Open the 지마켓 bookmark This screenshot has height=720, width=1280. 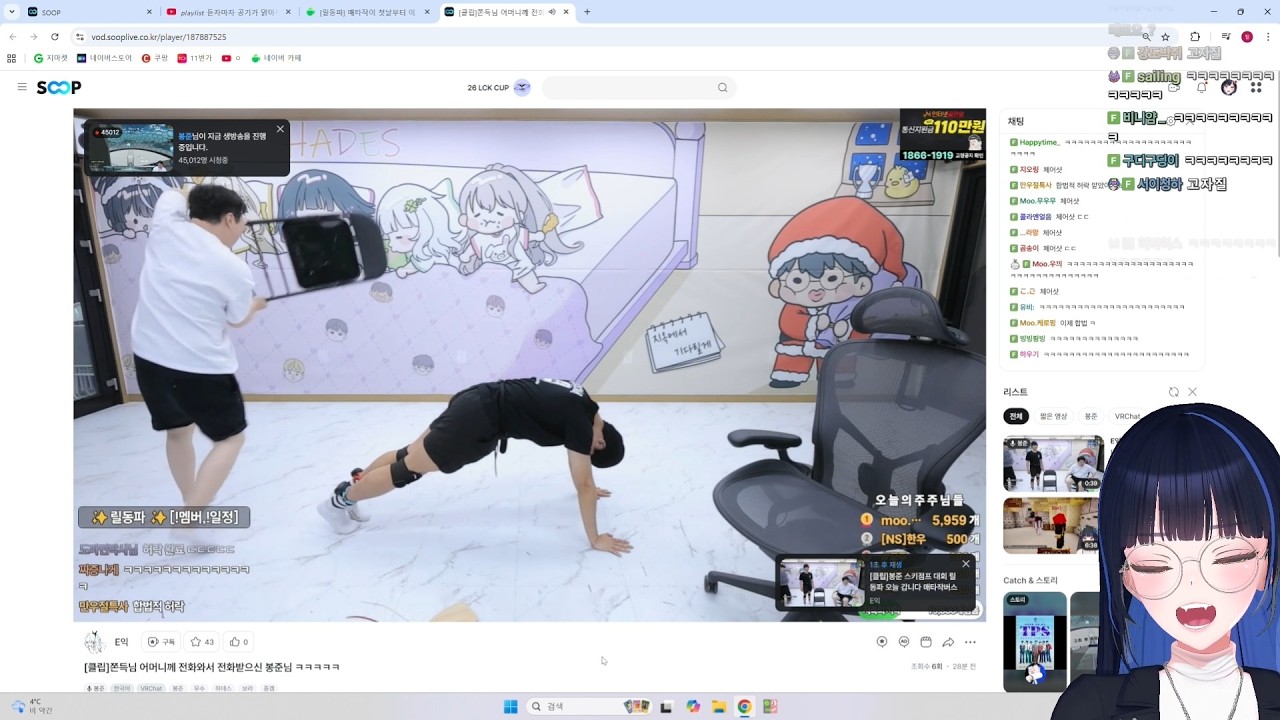pos(51,58)
